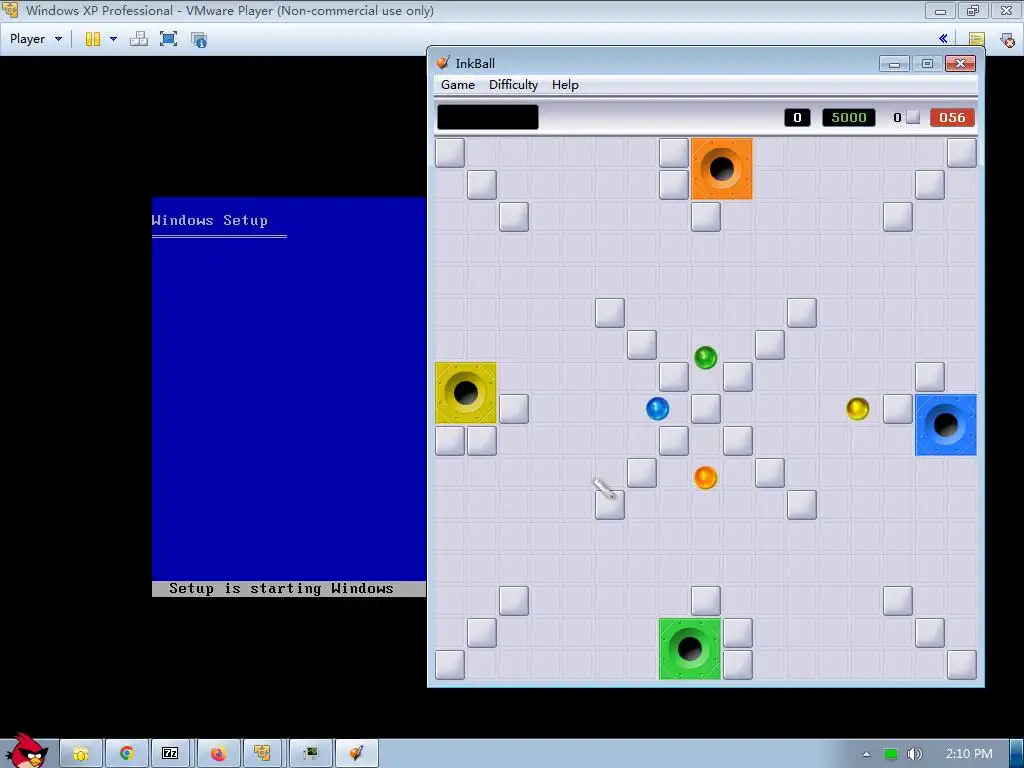Click the Setup is starting Windows status bar

click(x=289, y=588)
